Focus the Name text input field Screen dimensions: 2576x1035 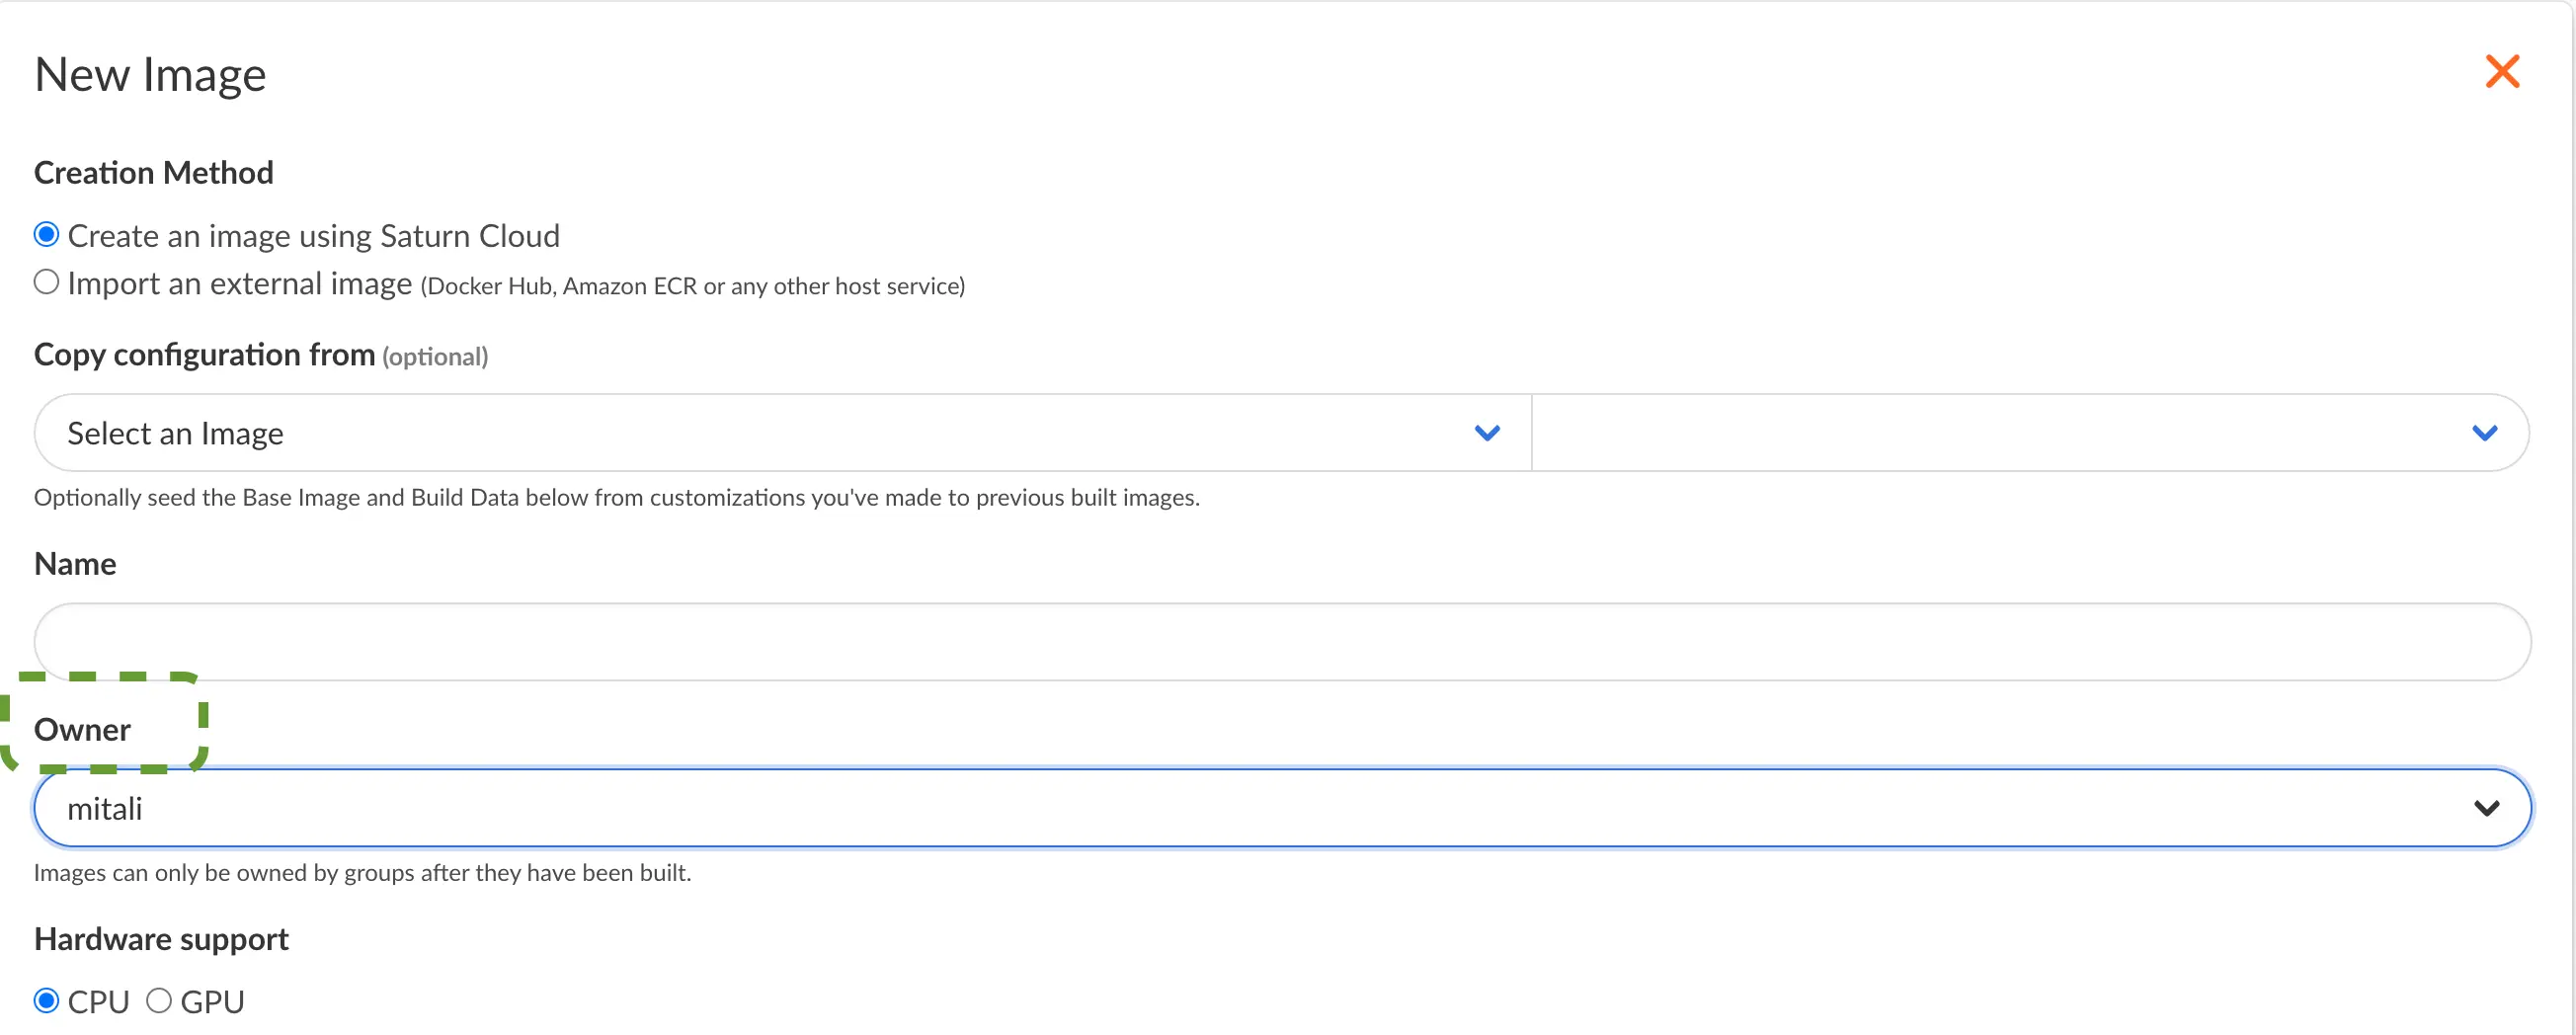(1280, 642)
